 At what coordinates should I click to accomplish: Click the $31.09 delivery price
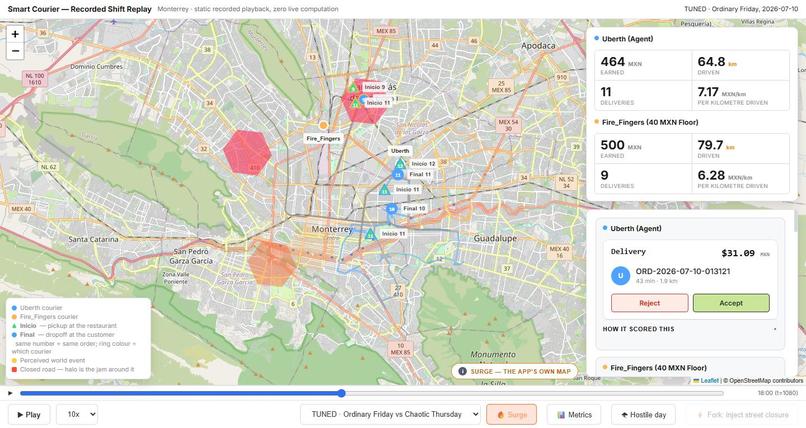pyautogui.click(x=738, y=253)
